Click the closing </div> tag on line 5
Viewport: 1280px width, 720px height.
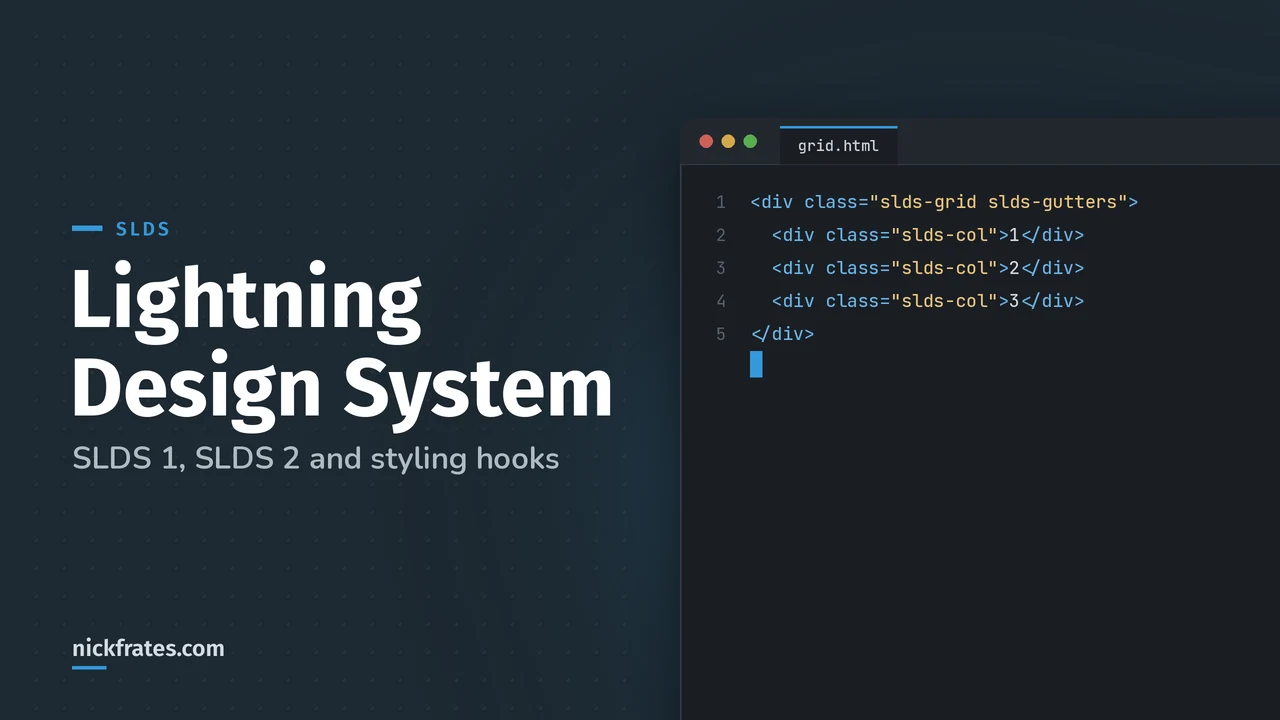782,334
